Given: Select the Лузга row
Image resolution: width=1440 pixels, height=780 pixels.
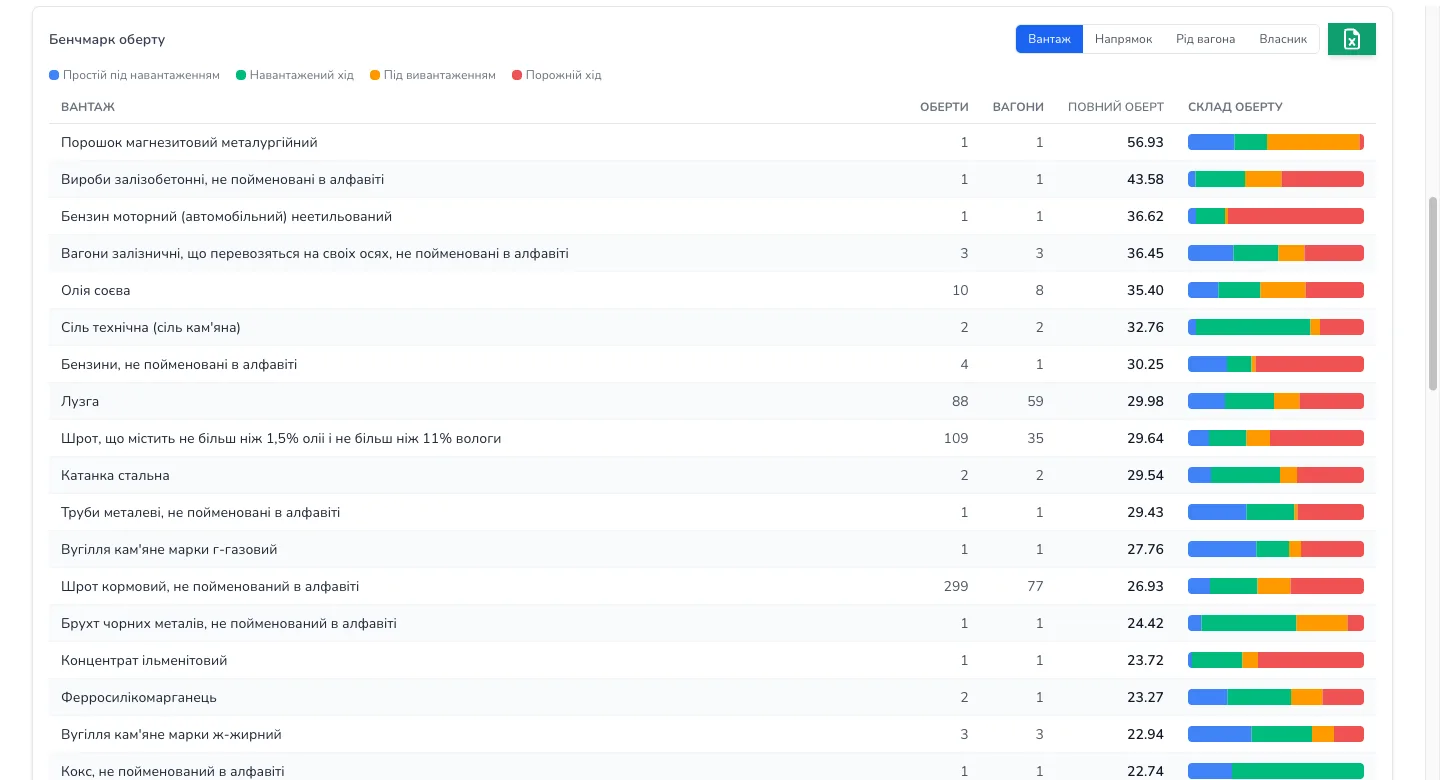Looking at the screenshot, I should click(712, 401).
